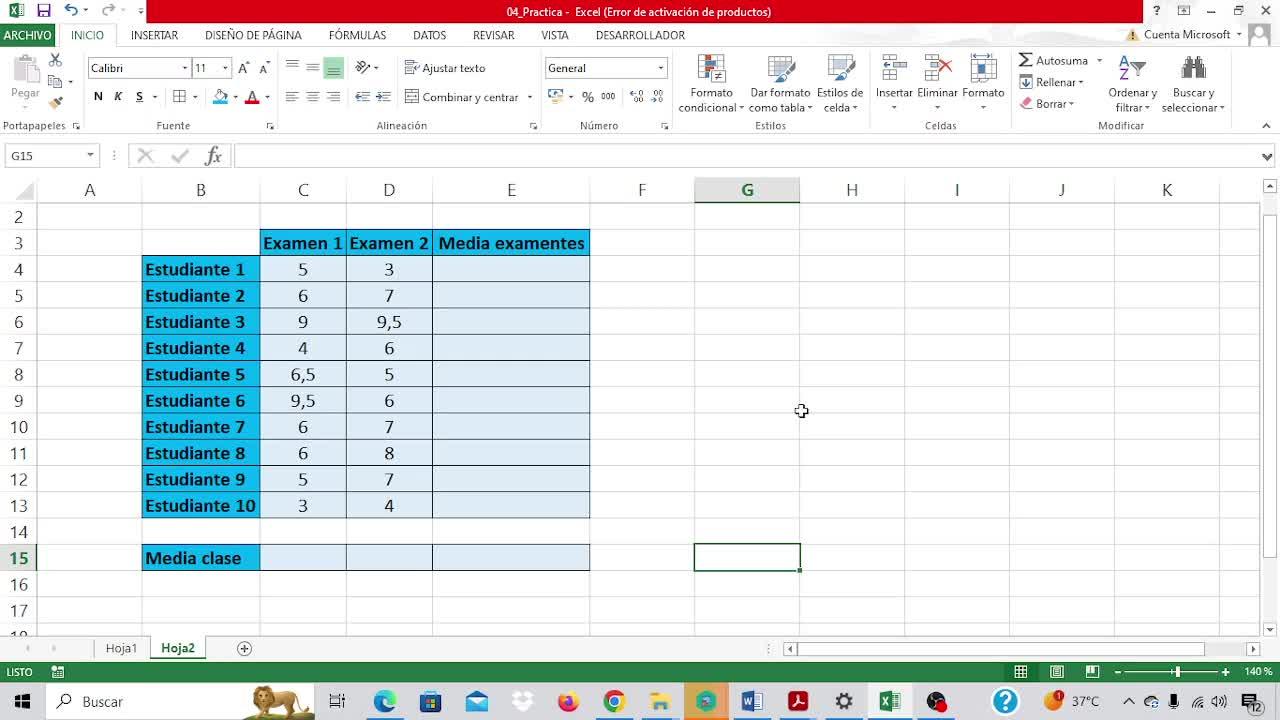The height and width of the screenshot is (720, 1280).
Task: Open the Conditional Formatting menu
Action: (x=711, y=84)
